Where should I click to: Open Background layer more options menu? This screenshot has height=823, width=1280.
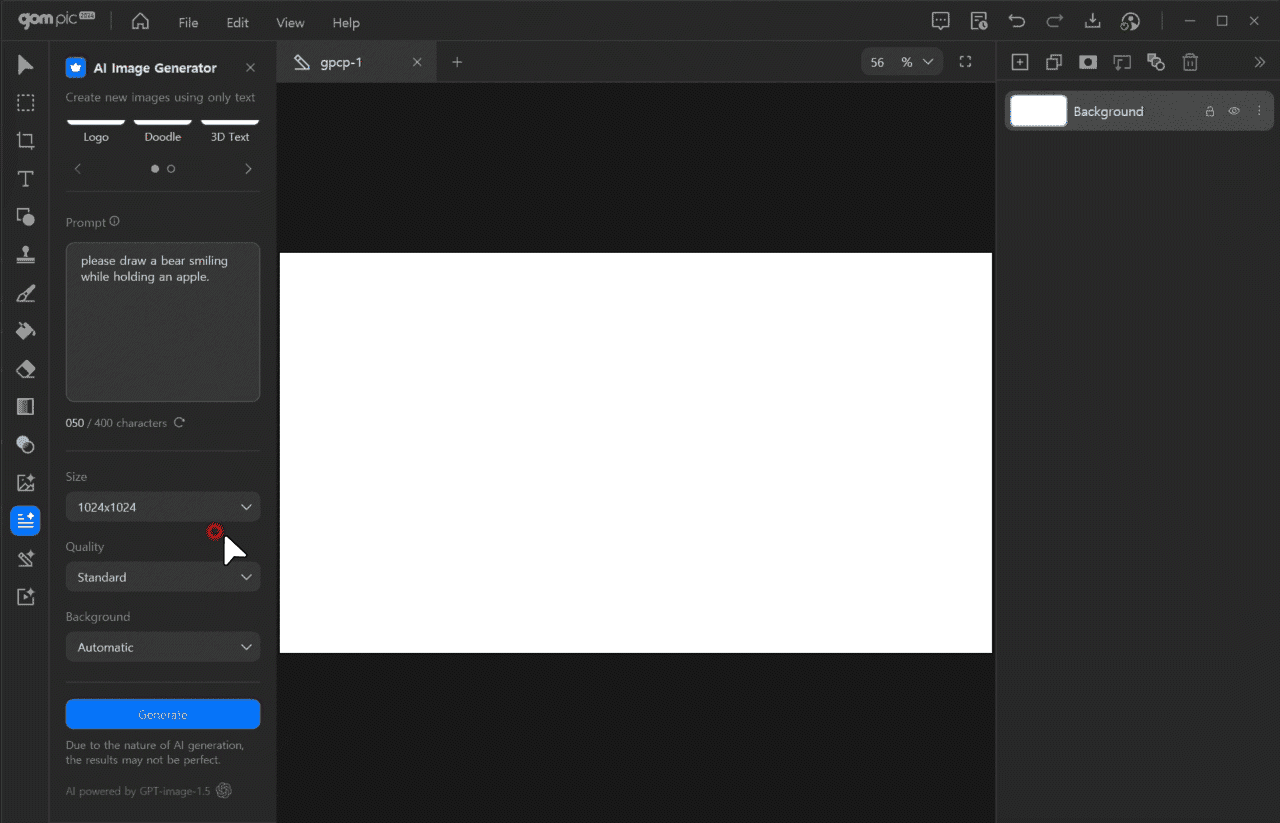[x=1259, y=111]
